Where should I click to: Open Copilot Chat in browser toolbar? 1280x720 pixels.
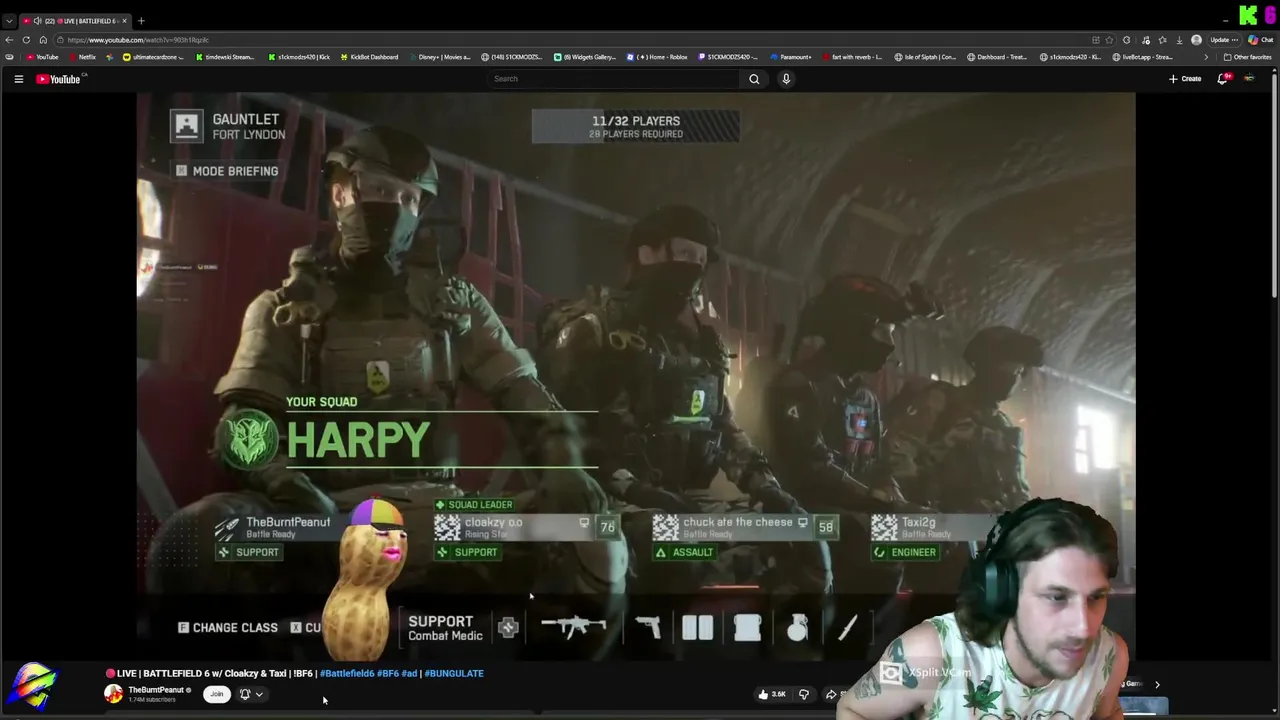coord(1260,40)
